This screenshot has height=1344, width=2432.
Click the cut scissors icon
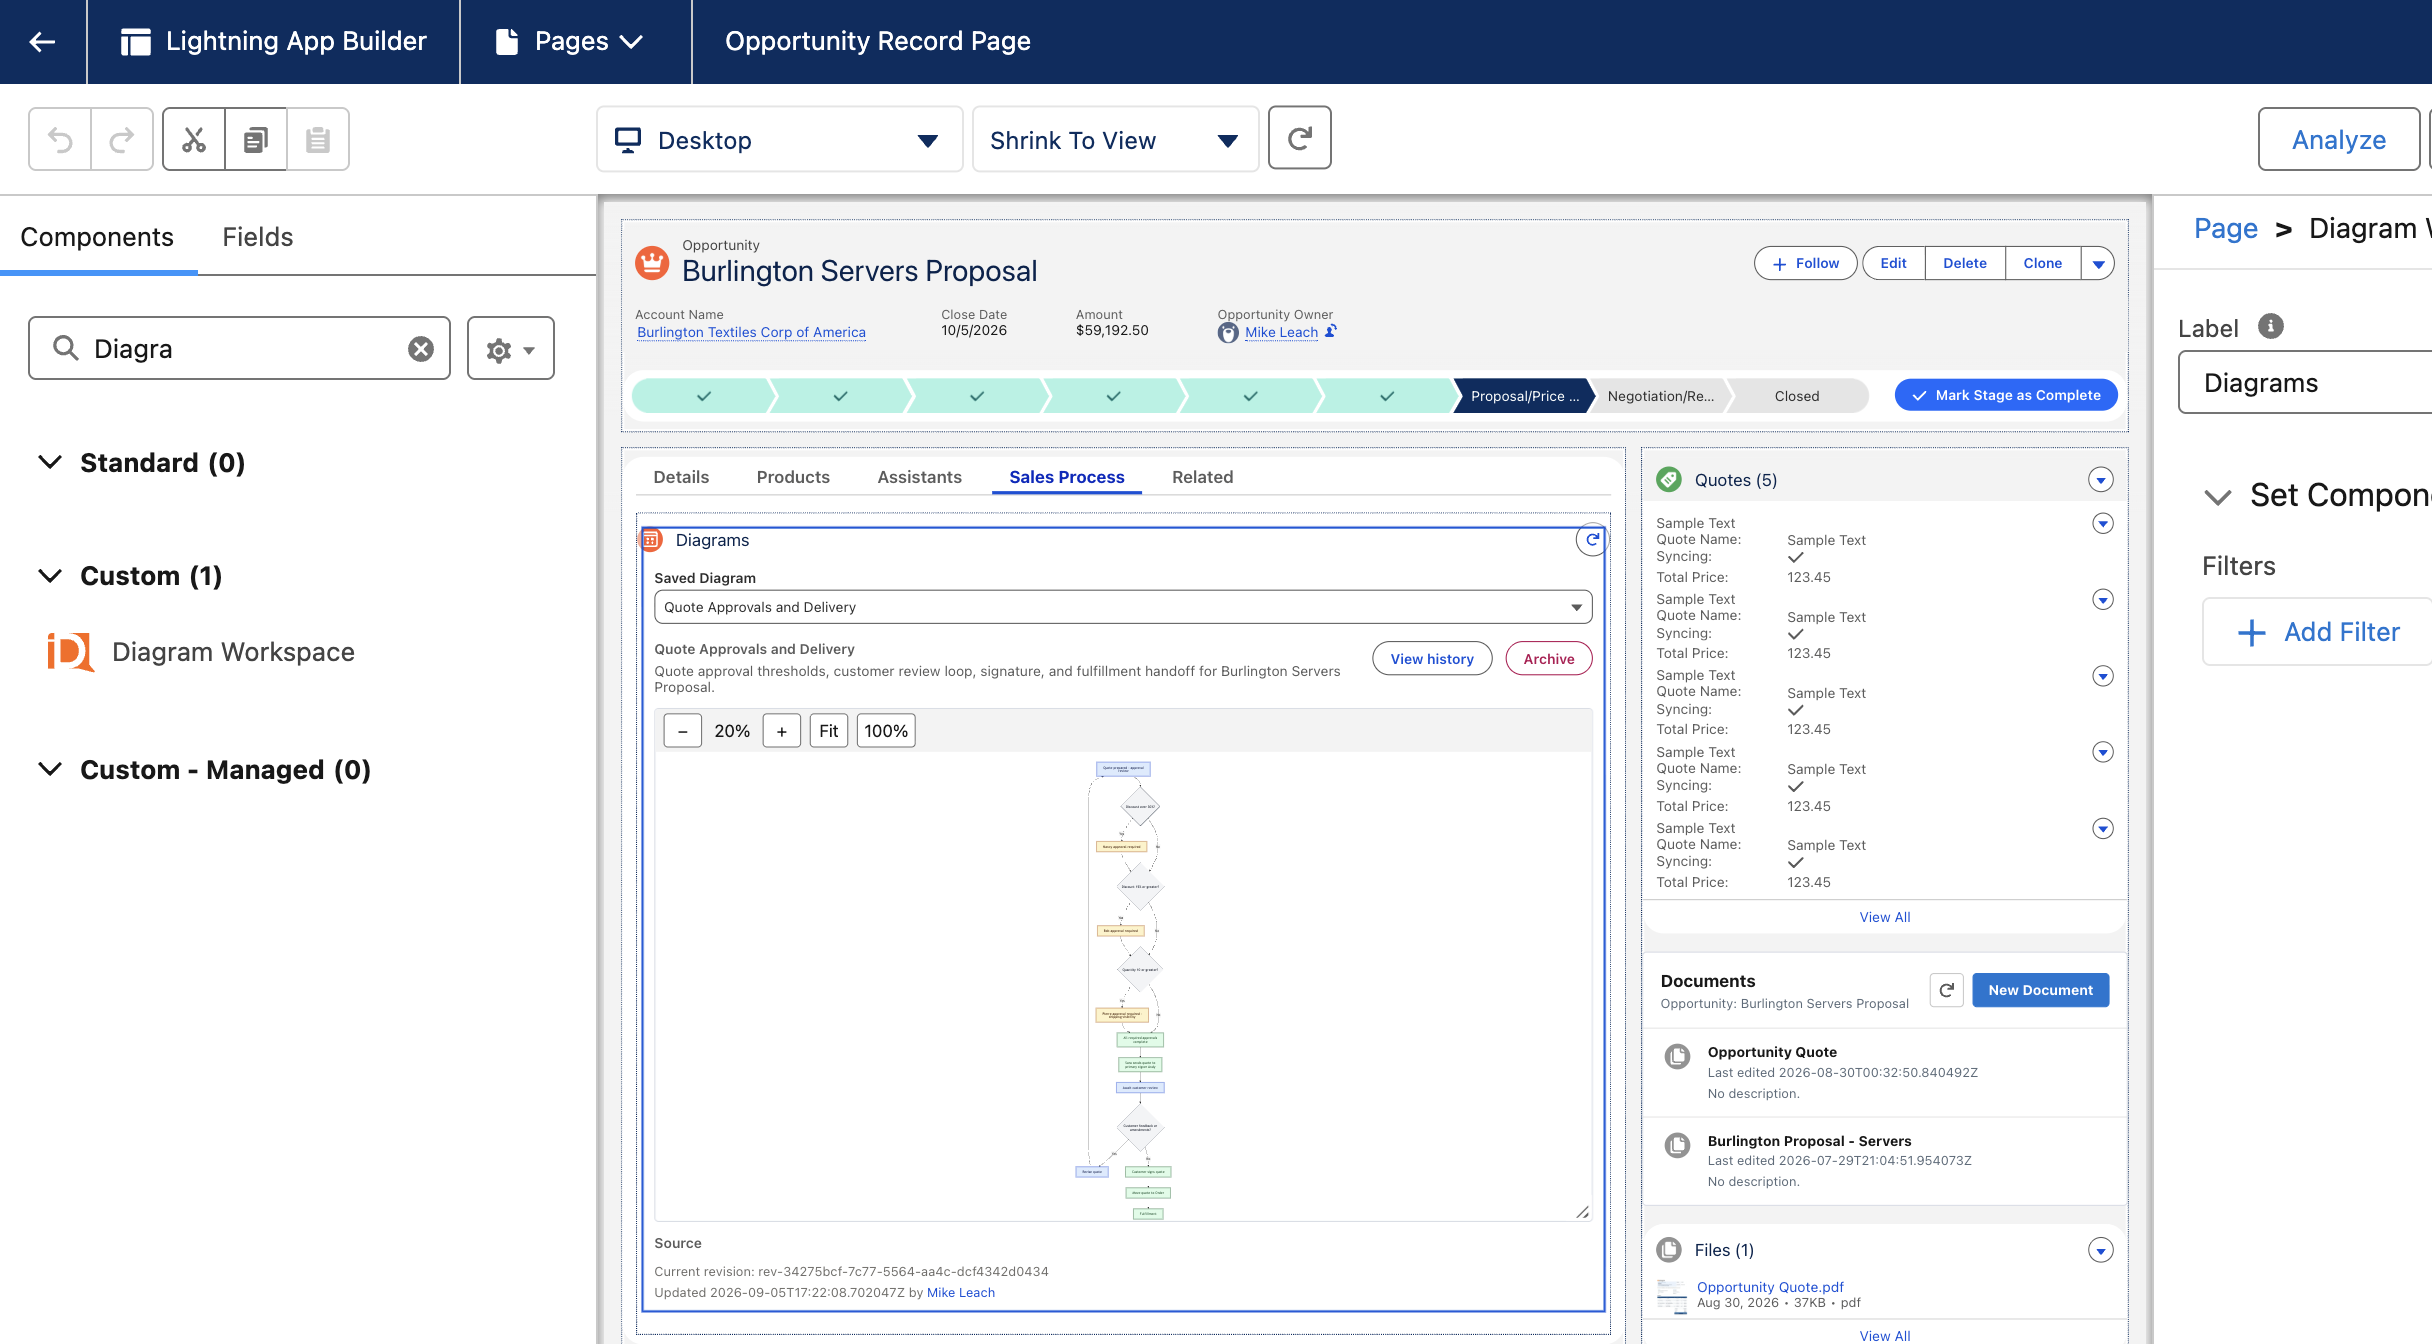click(194, 139)
